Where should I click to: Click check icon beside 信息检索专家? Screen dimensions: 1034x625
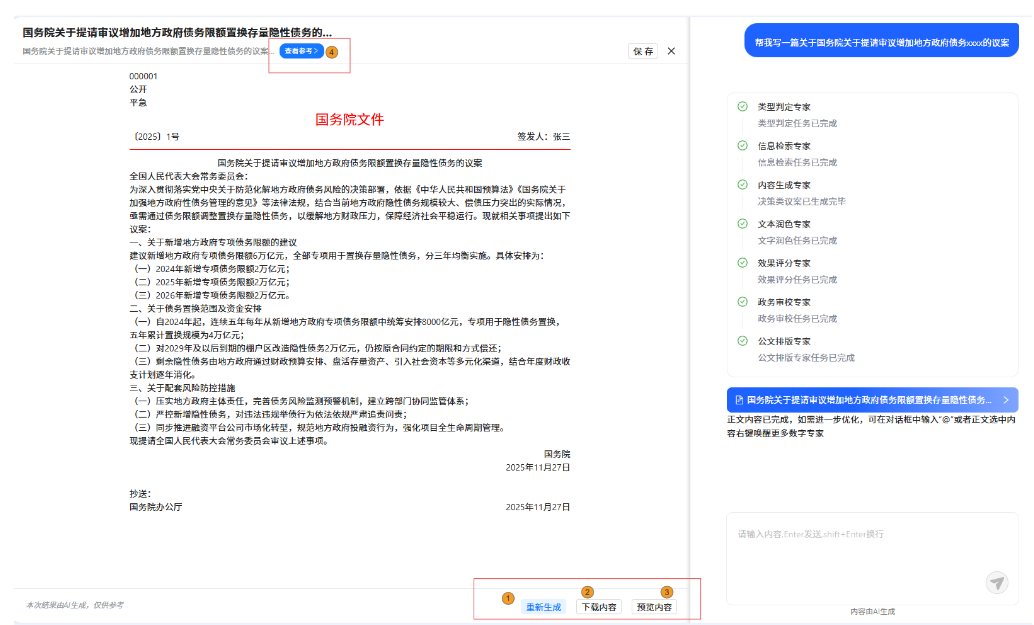point(742,145)
